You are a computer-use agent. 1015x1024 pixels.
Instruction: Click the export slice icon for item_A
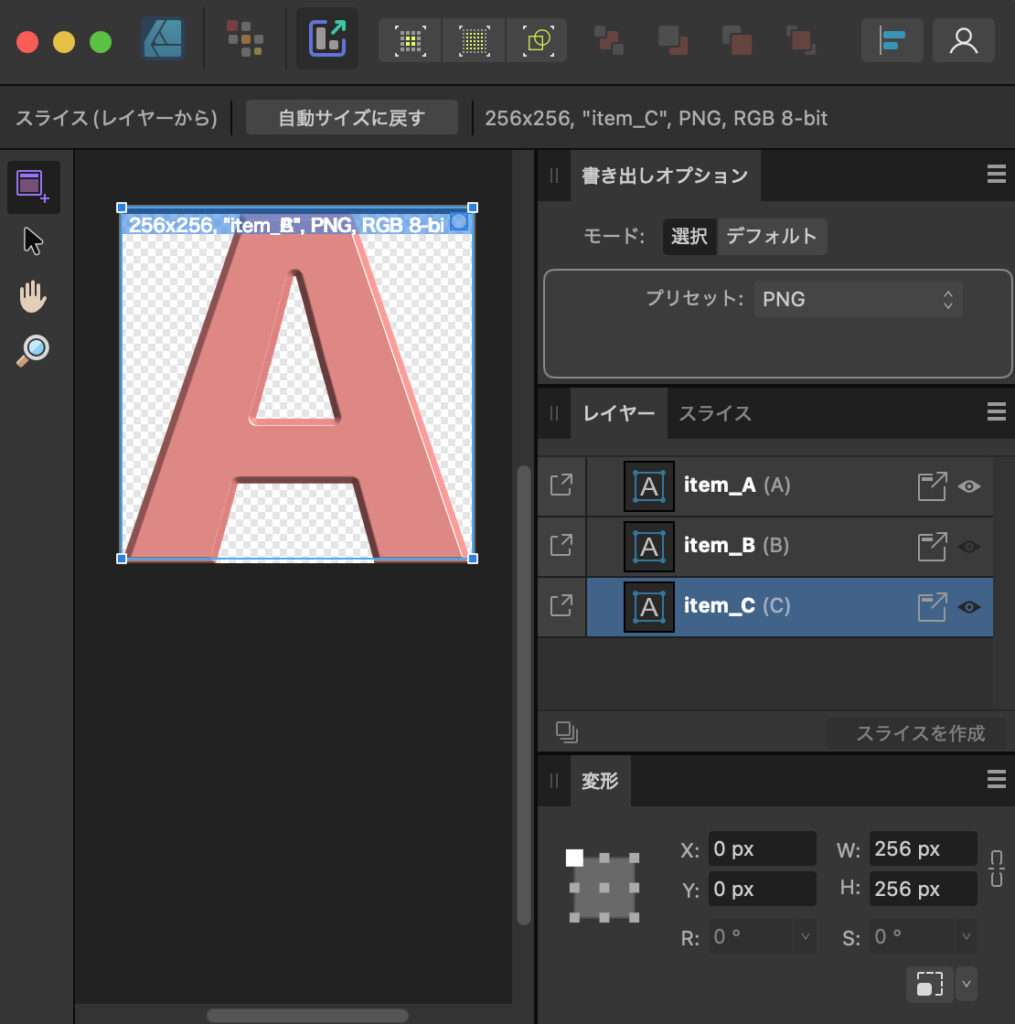(x=932, y=487)
